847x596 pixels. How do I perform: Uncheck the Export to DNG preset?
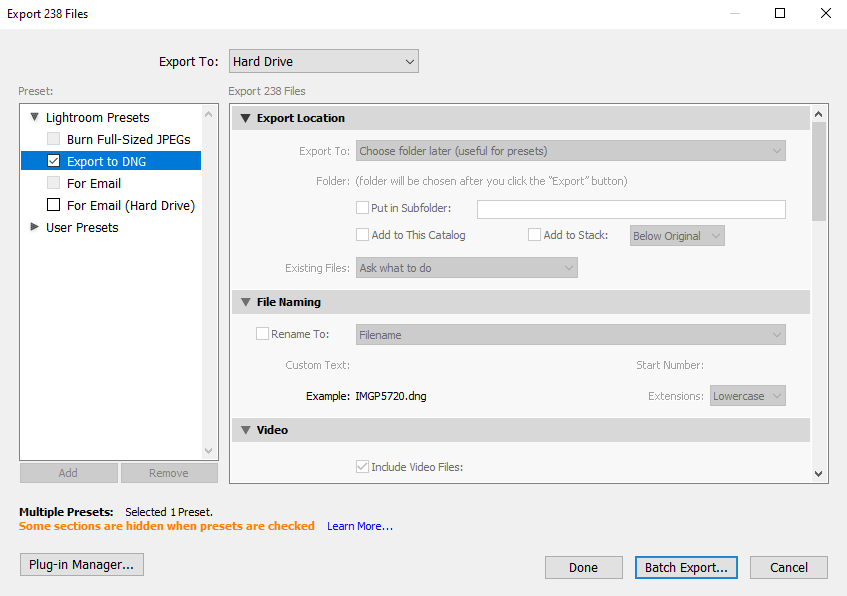(x=54, y=161)
